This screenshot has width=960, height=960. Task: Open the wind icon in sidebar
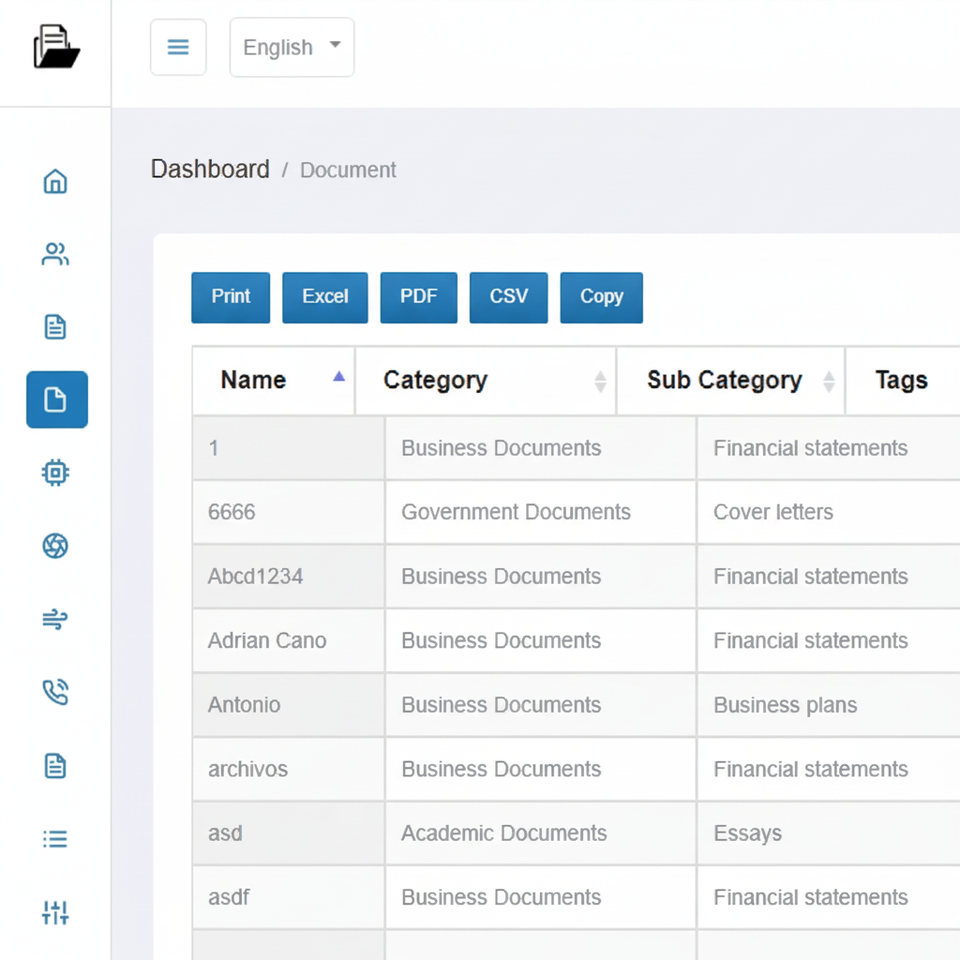(55, 620)
